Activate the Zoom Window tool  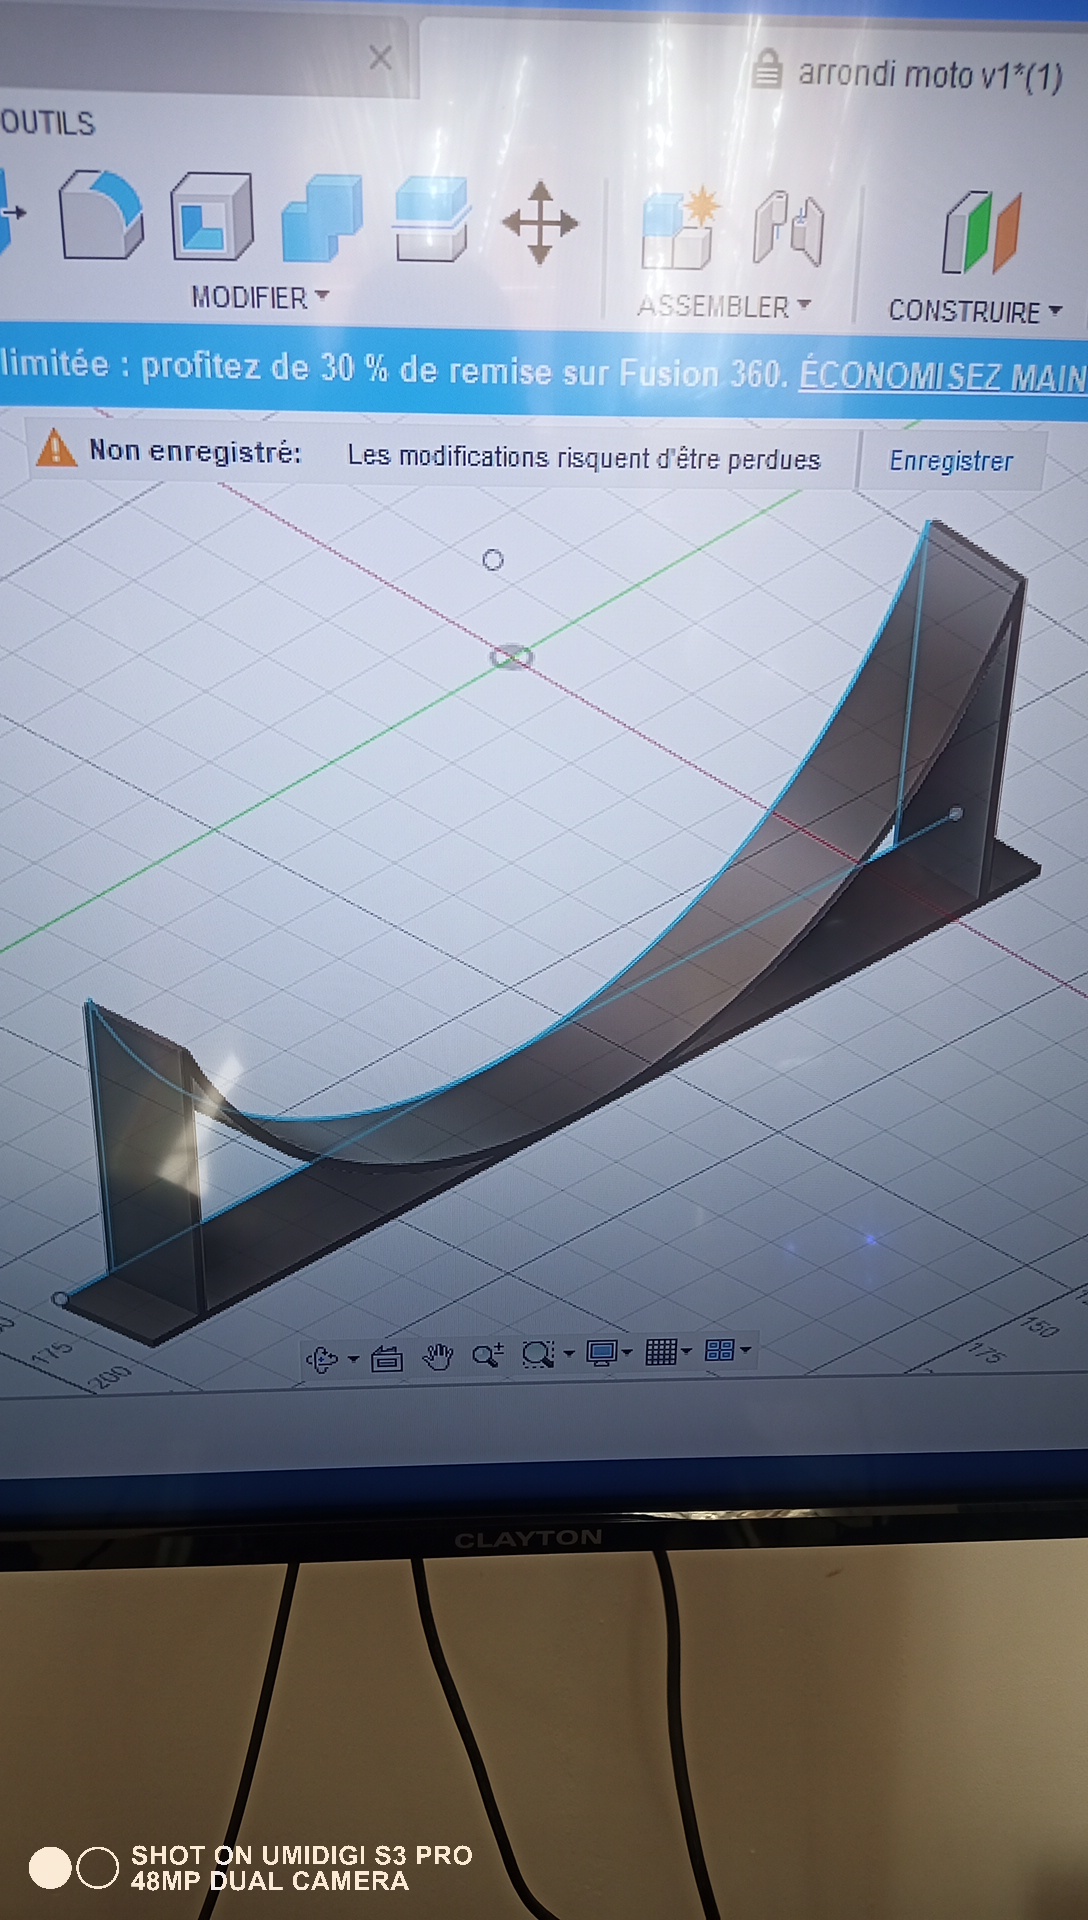tap(538, 1354)
